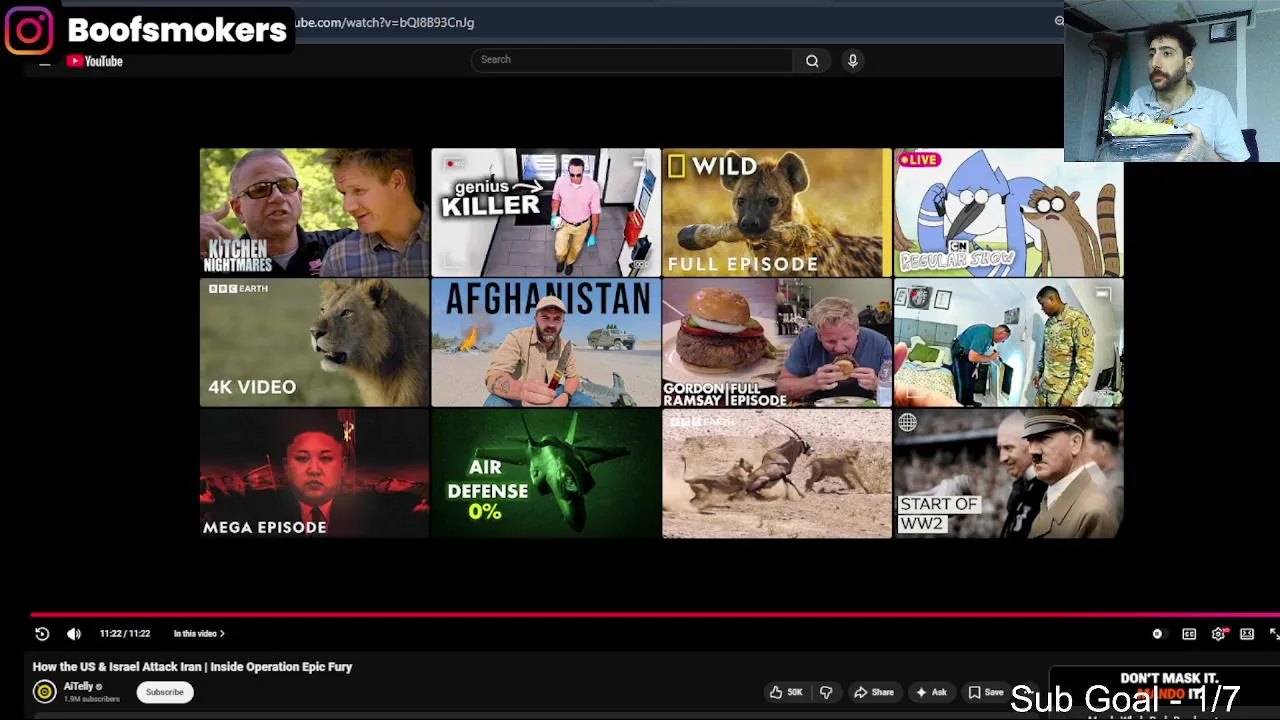Open the Gordon Ramsay Full Episode burger video
1280x720 pixels.
click(x=777, y=343)
